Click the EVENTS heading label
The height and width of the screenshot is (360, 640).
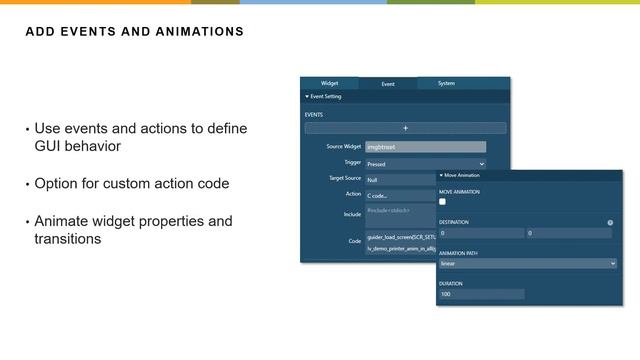point(314,115)
